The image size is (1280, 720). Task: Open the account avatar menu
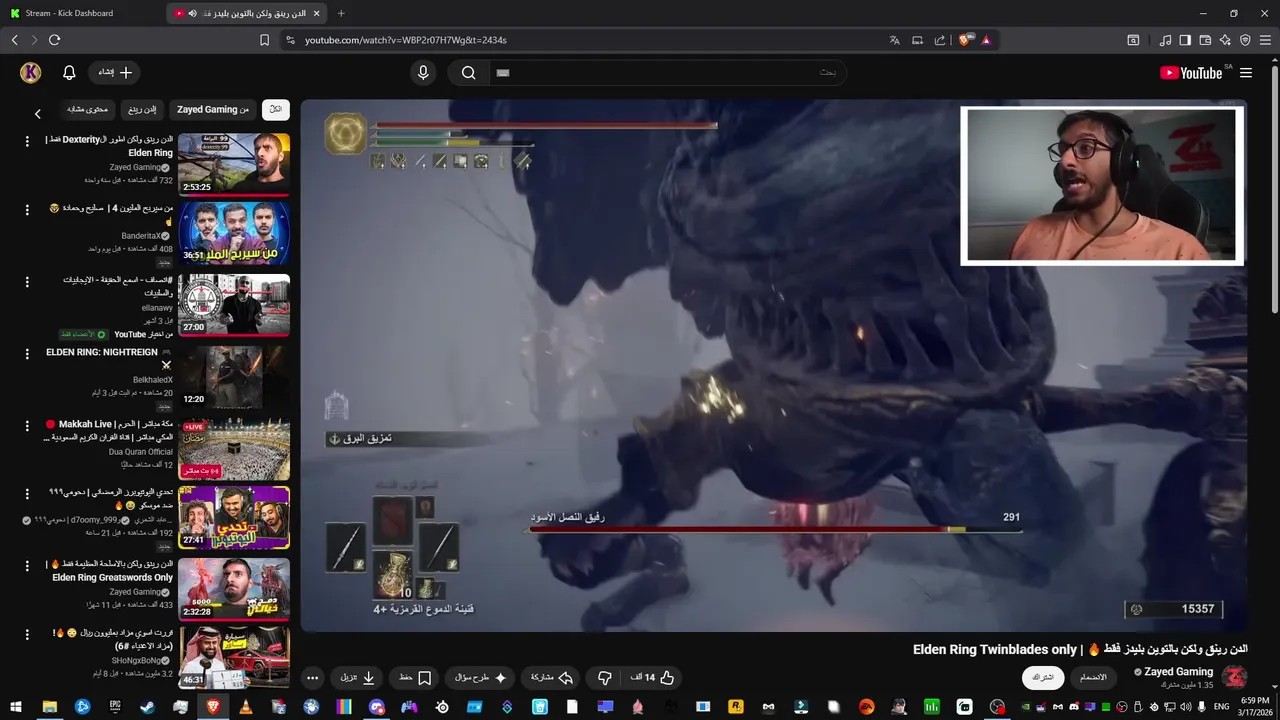[x=30, y=72]
